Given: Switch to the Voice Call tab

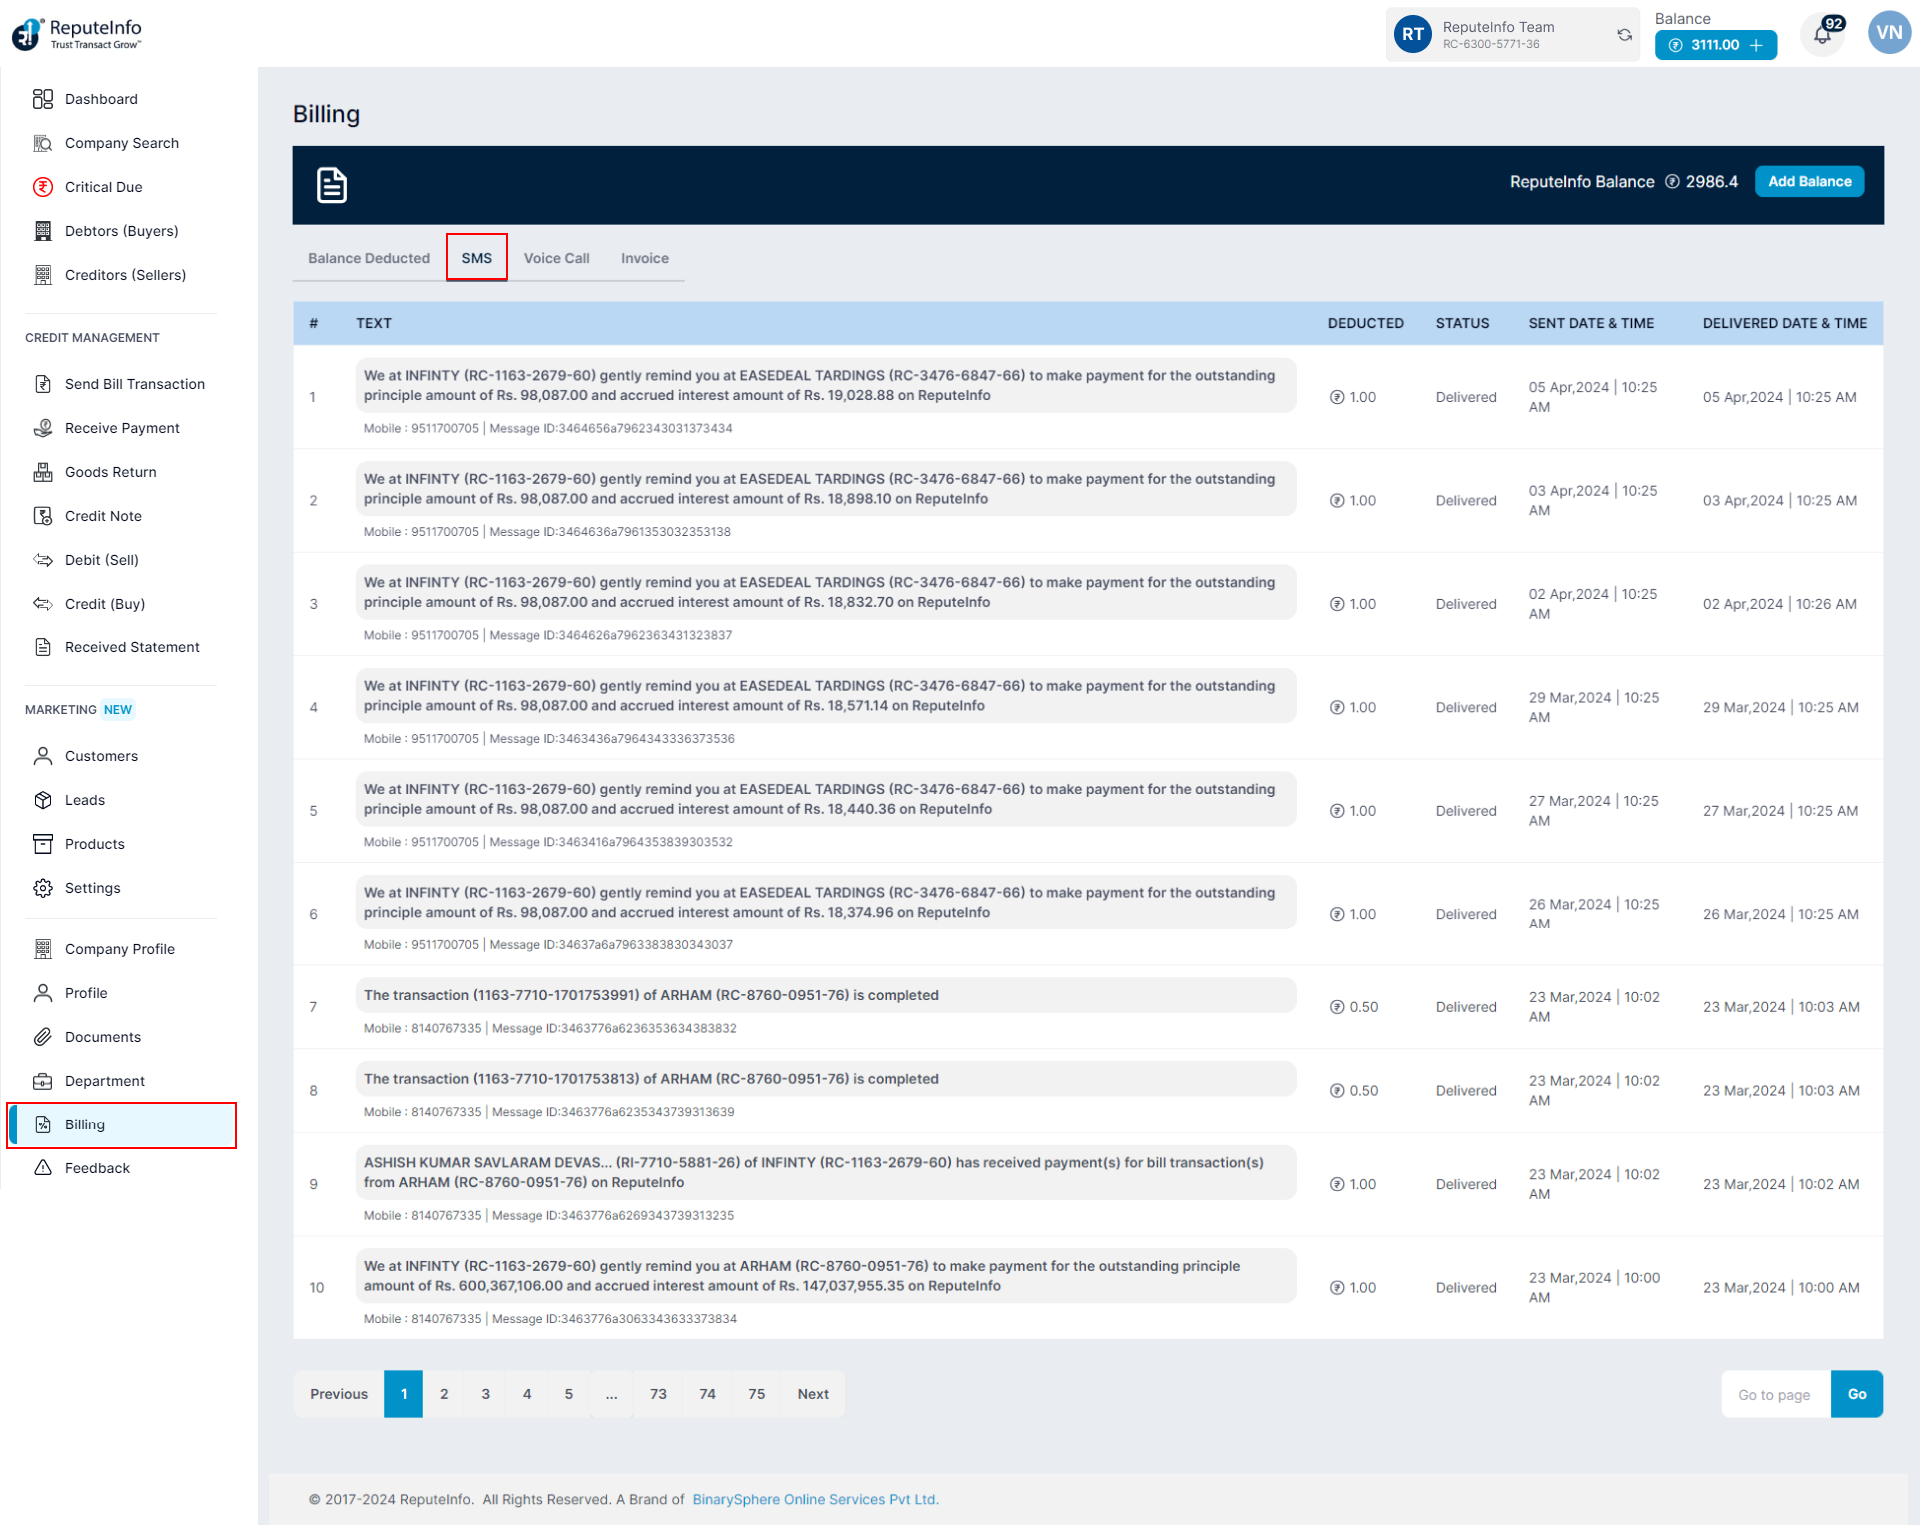Looking at the screenshot, I should click(556, 258).
